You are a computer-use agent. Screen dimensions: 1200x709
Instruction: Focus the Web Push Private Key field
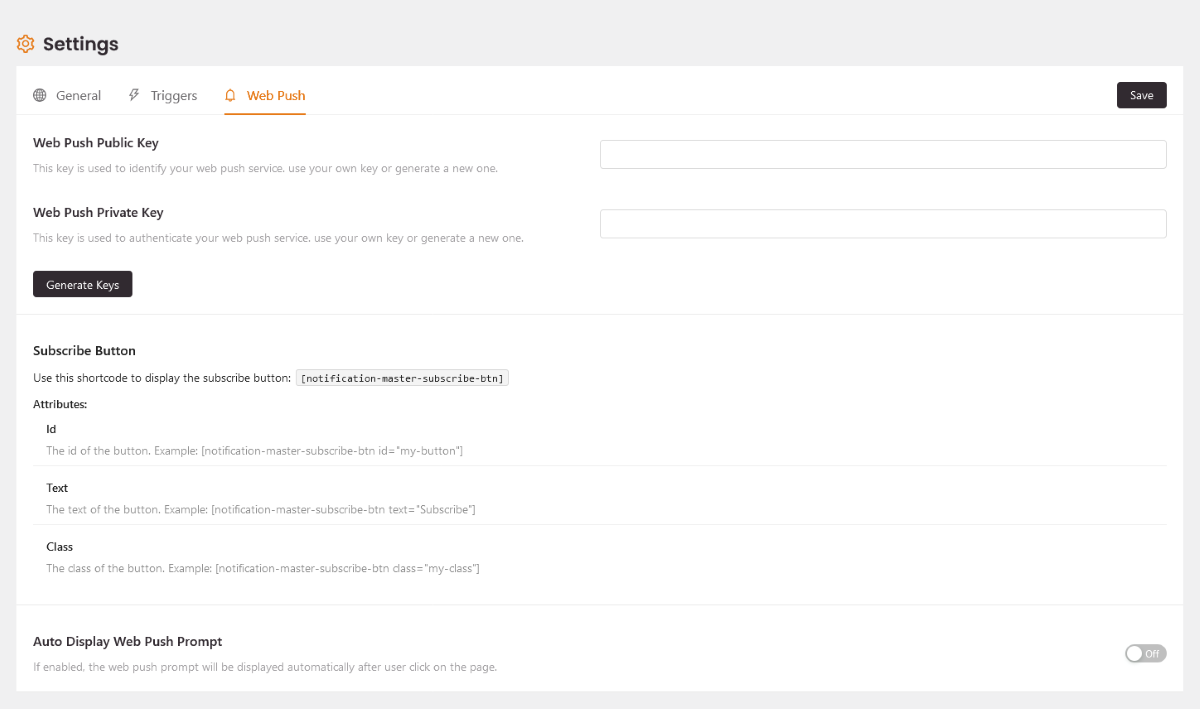883,223
